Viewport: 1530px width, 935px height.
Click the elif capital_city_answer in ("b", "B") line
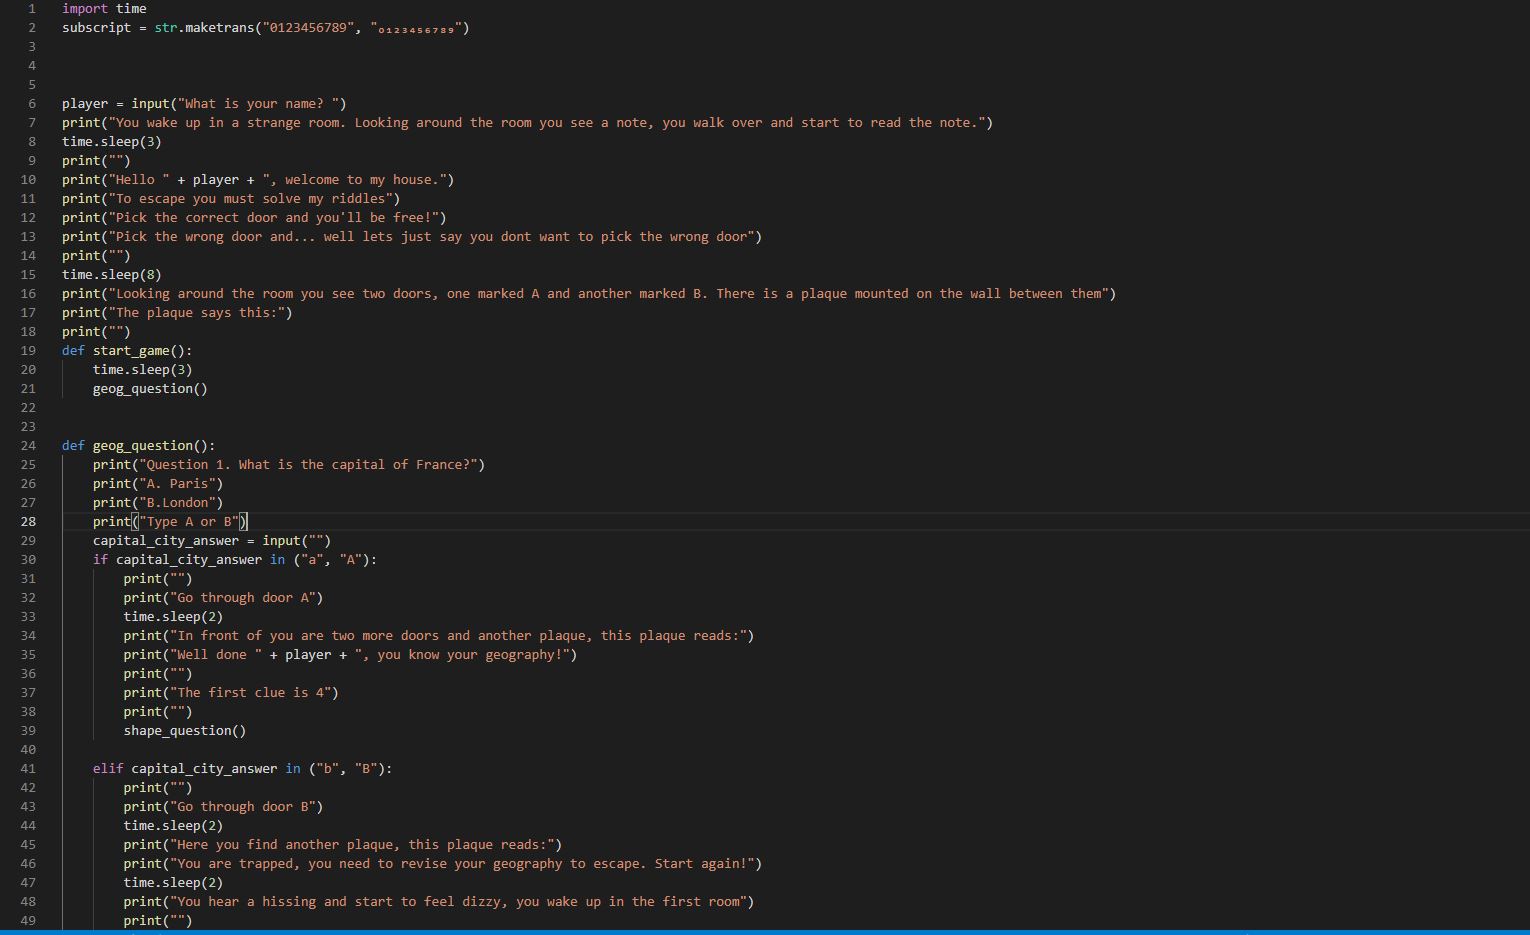[x=243, y=769]
